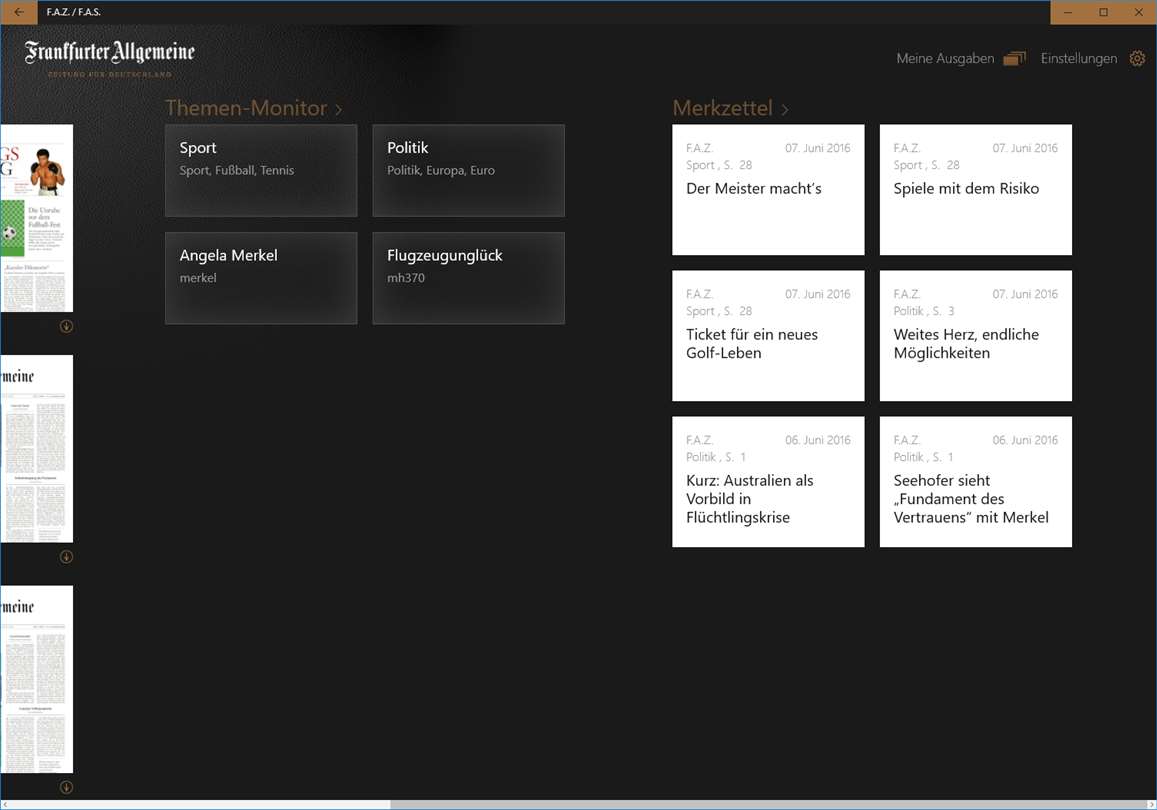
Task: Open the middle newspaper issue thumbnail
Action: coord(37,449)
